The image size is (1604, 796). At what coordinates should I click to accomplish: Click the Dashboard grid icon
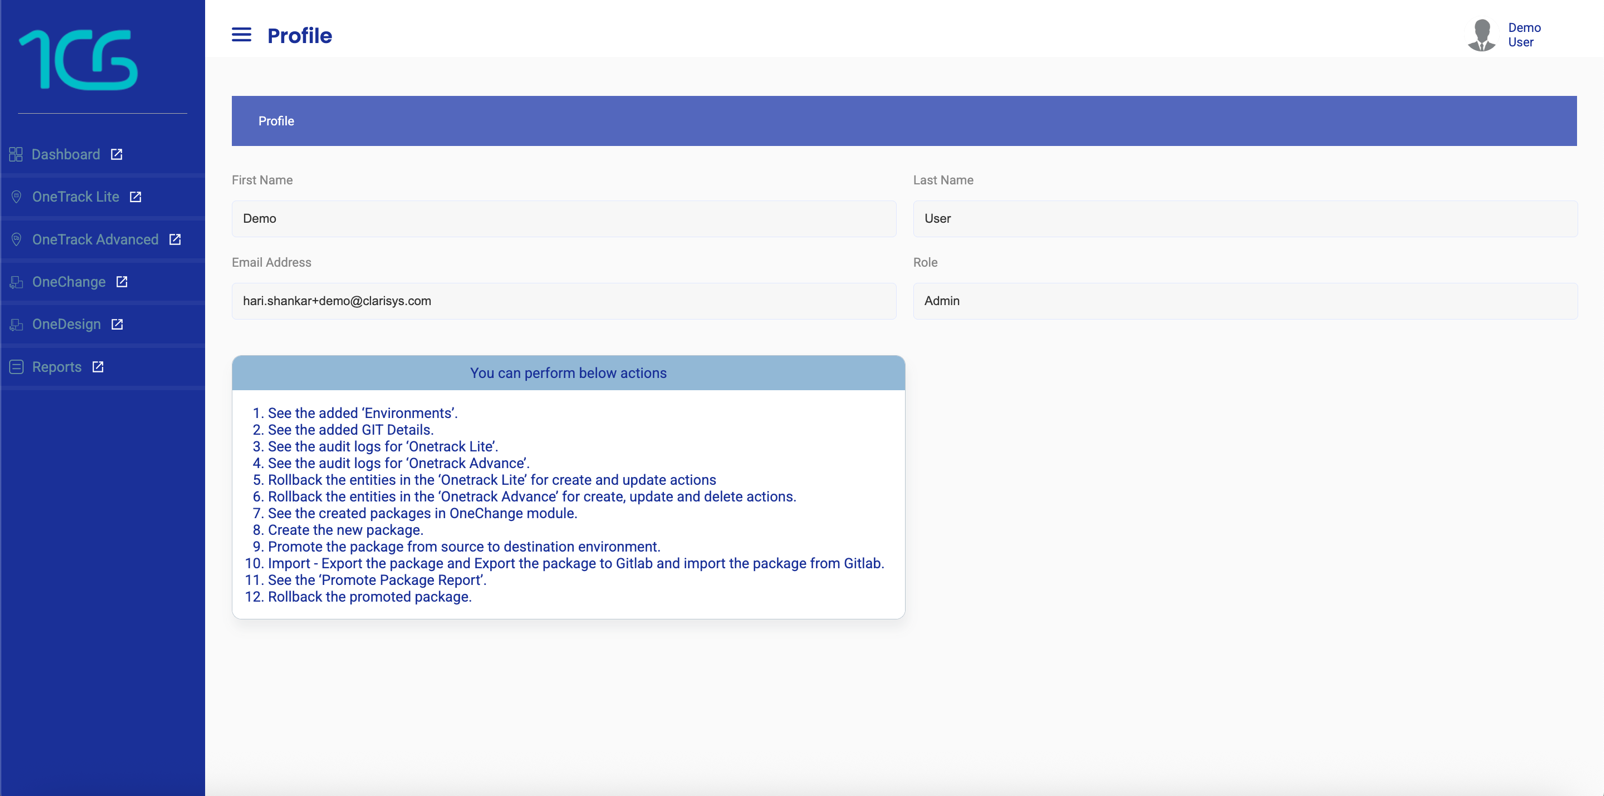coord(16,154)
